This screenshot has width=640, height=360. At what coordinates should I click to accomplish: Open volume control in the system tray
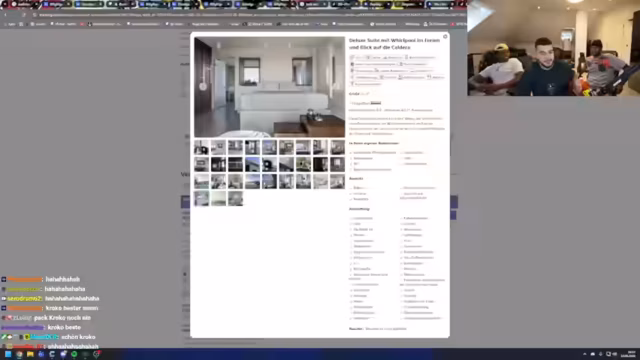[x=615, y=354]
